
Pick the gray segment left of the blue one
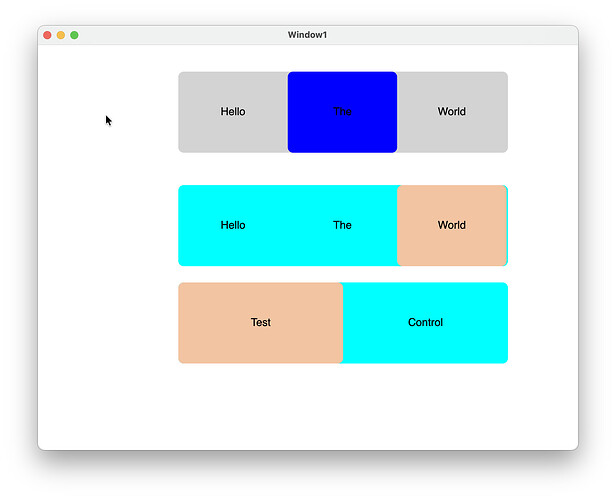click(x=233, y=112)
